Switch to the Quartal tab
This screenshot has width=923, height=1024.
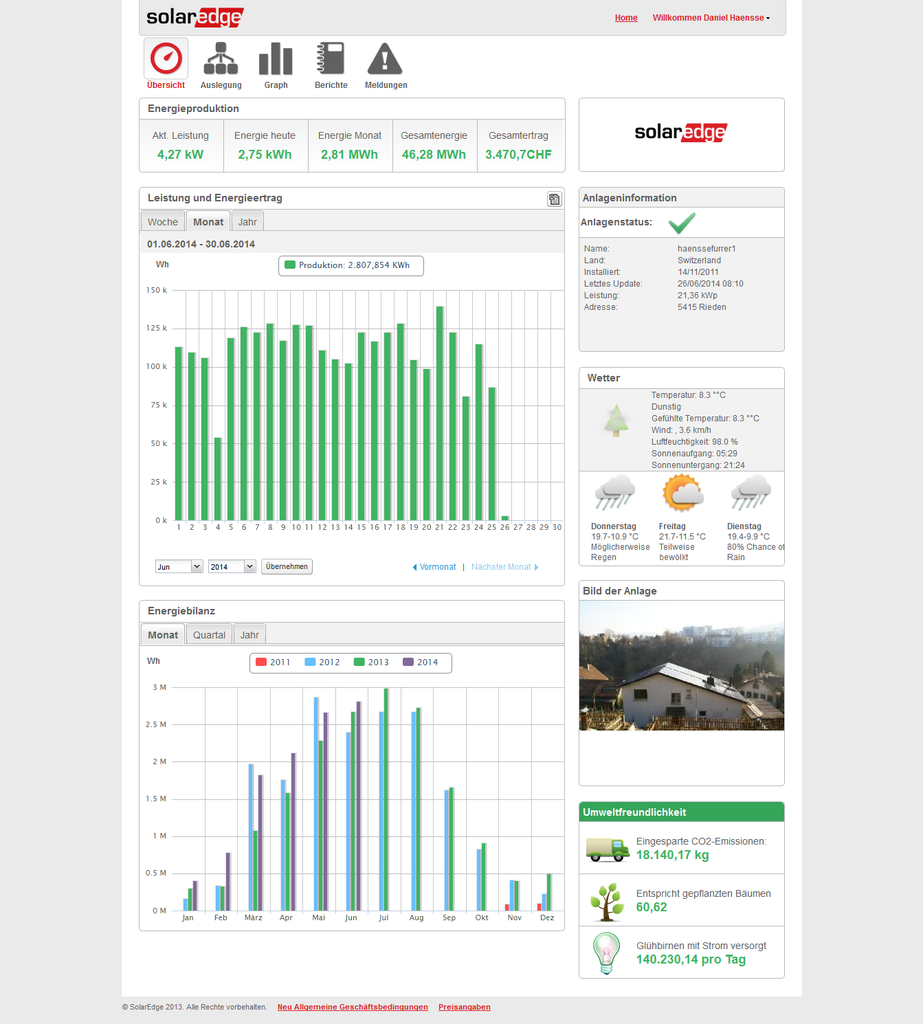(209, 635)
